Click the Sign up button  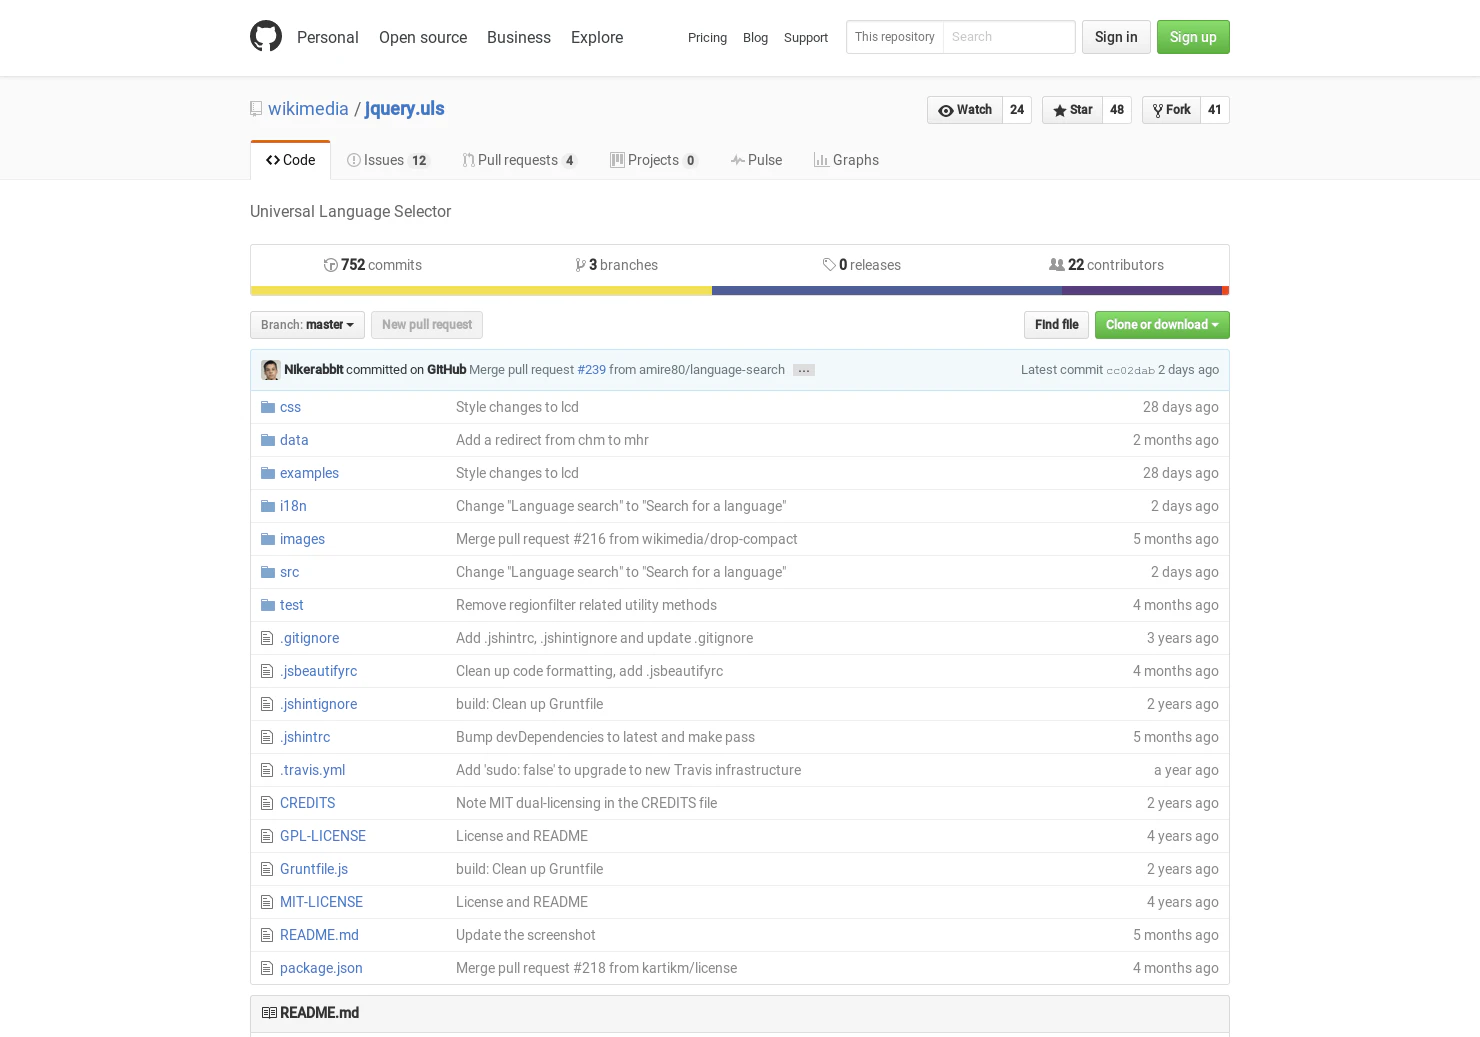(1193, 36)
